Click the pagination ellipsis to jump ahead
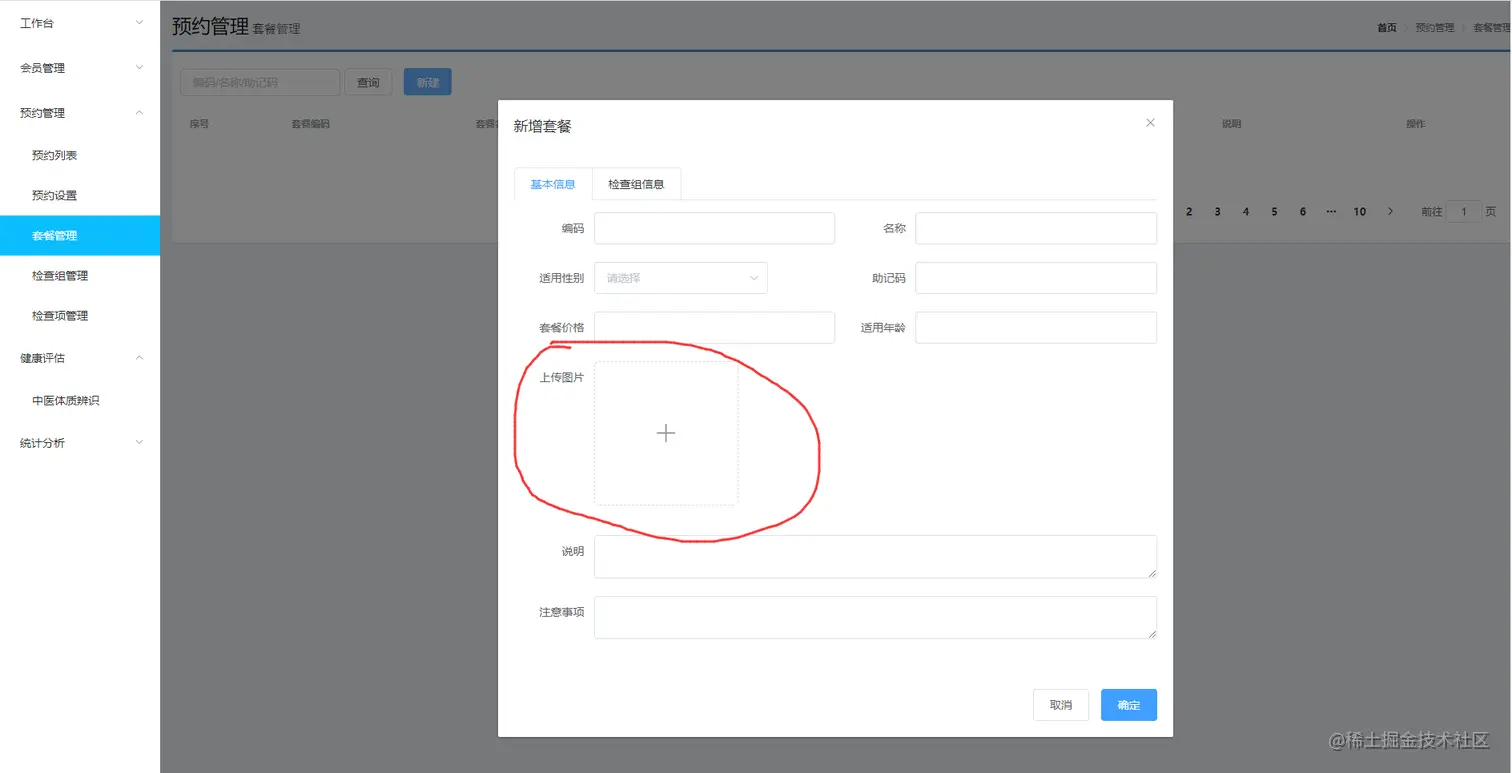1512x773 pixels. 1331,211
